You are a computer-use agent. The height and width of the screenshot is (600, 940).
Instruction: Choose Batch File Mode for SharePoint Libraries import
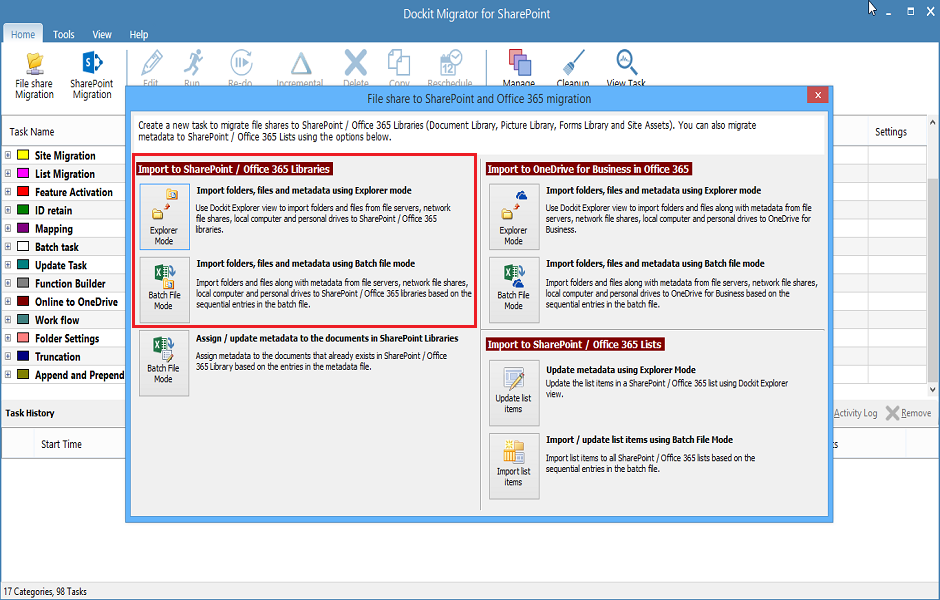pos(164,289)
